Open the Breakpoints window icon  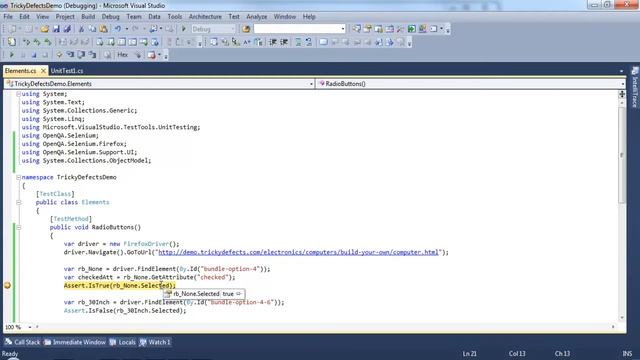151,55
